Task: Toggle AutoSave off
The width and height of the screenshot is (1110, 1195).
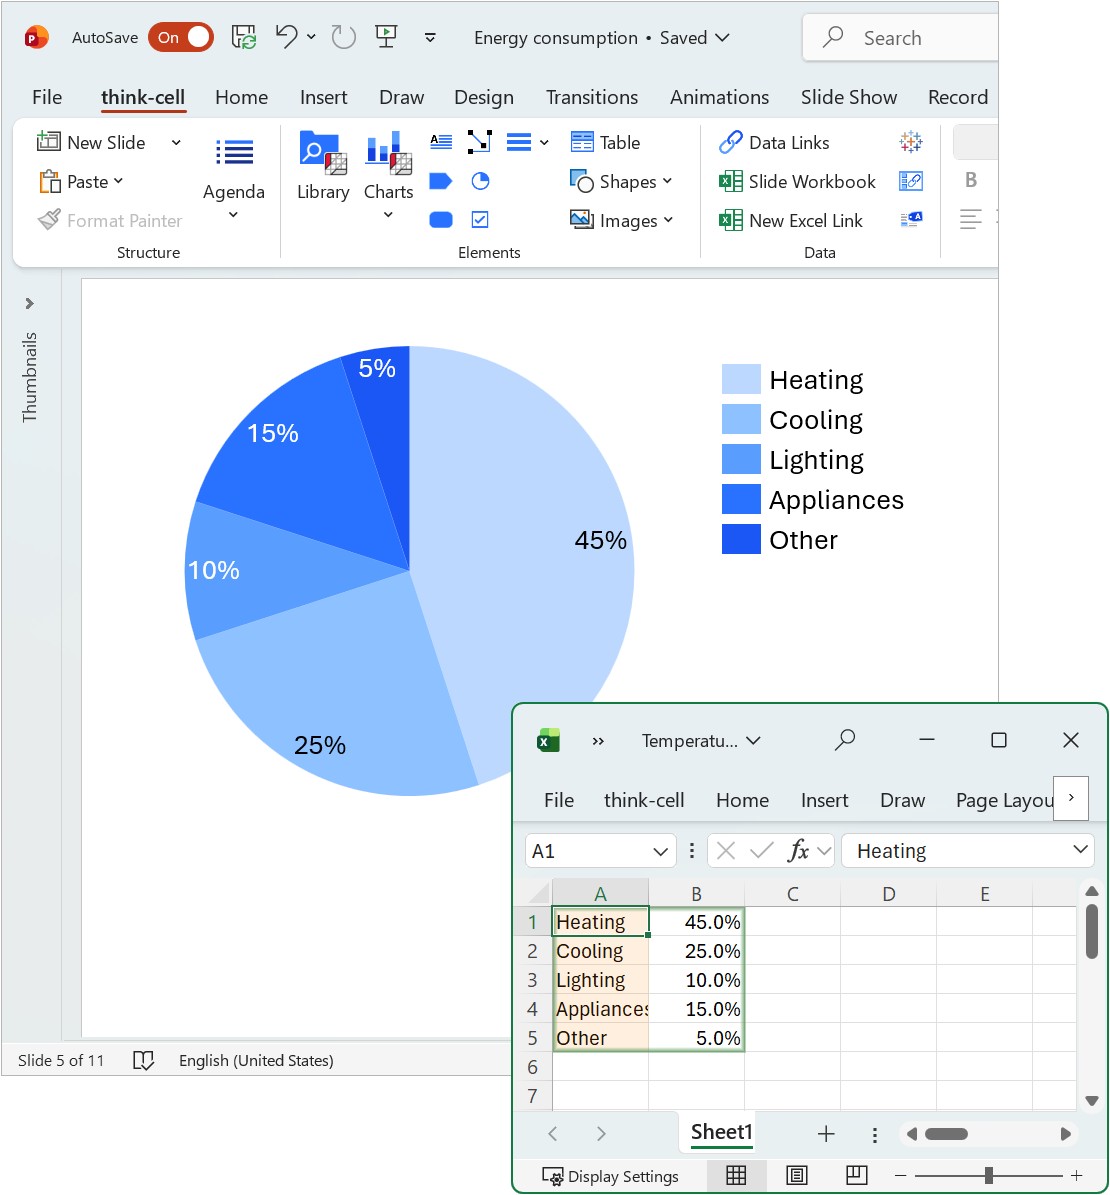Action: [x=181, y=38]
